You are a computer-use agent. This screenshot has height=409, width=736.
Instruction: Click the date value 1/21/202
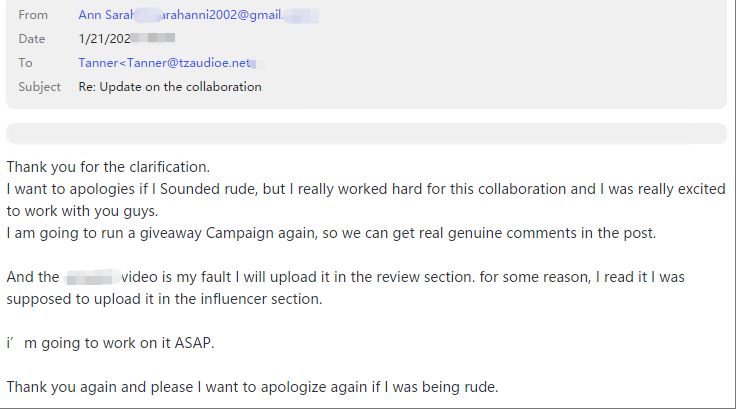point(105,39)
